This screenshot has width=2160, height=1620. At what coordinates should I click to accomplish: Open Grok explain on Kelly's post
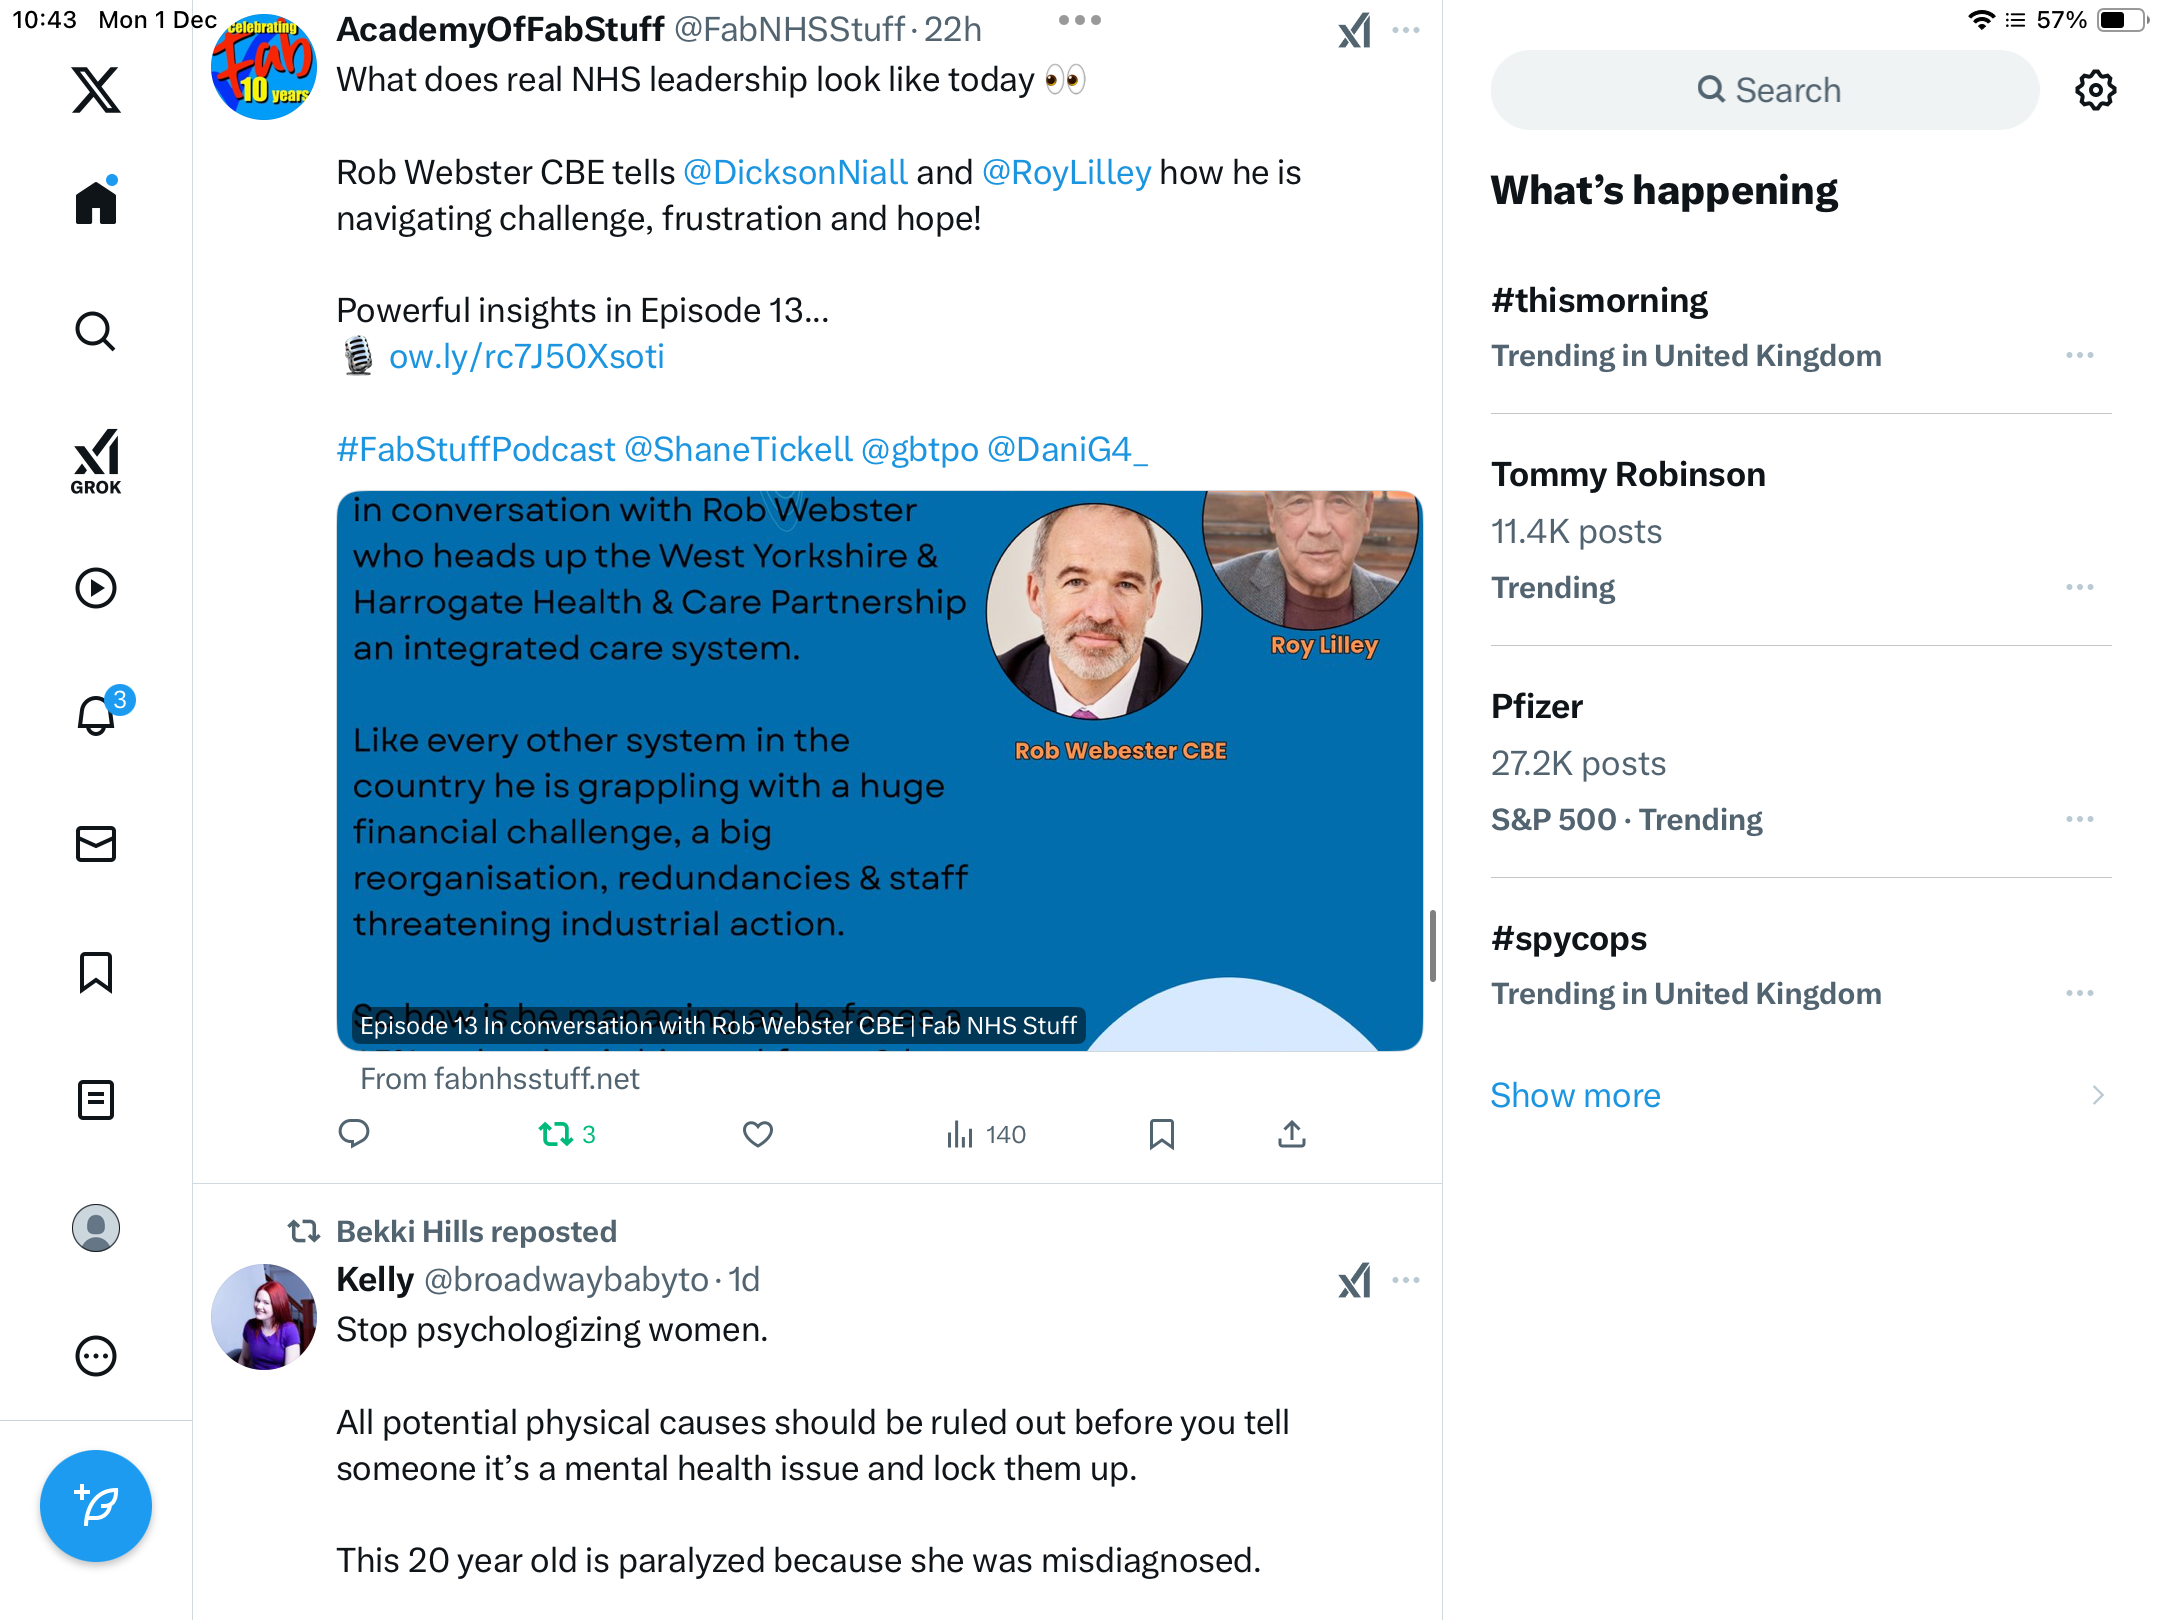[x=1355, y=1280]
